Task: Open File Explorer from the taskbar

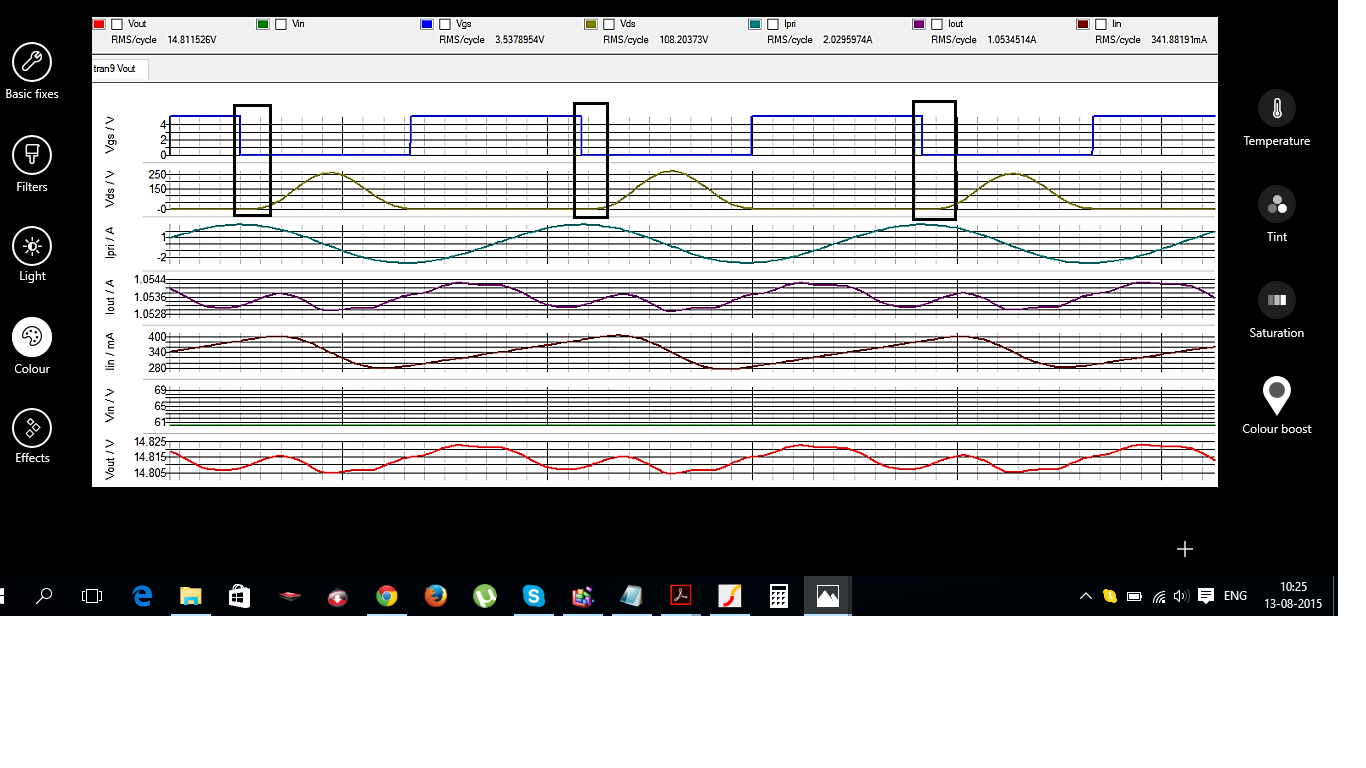Action: pyautogui.click(x=190, y=596)
